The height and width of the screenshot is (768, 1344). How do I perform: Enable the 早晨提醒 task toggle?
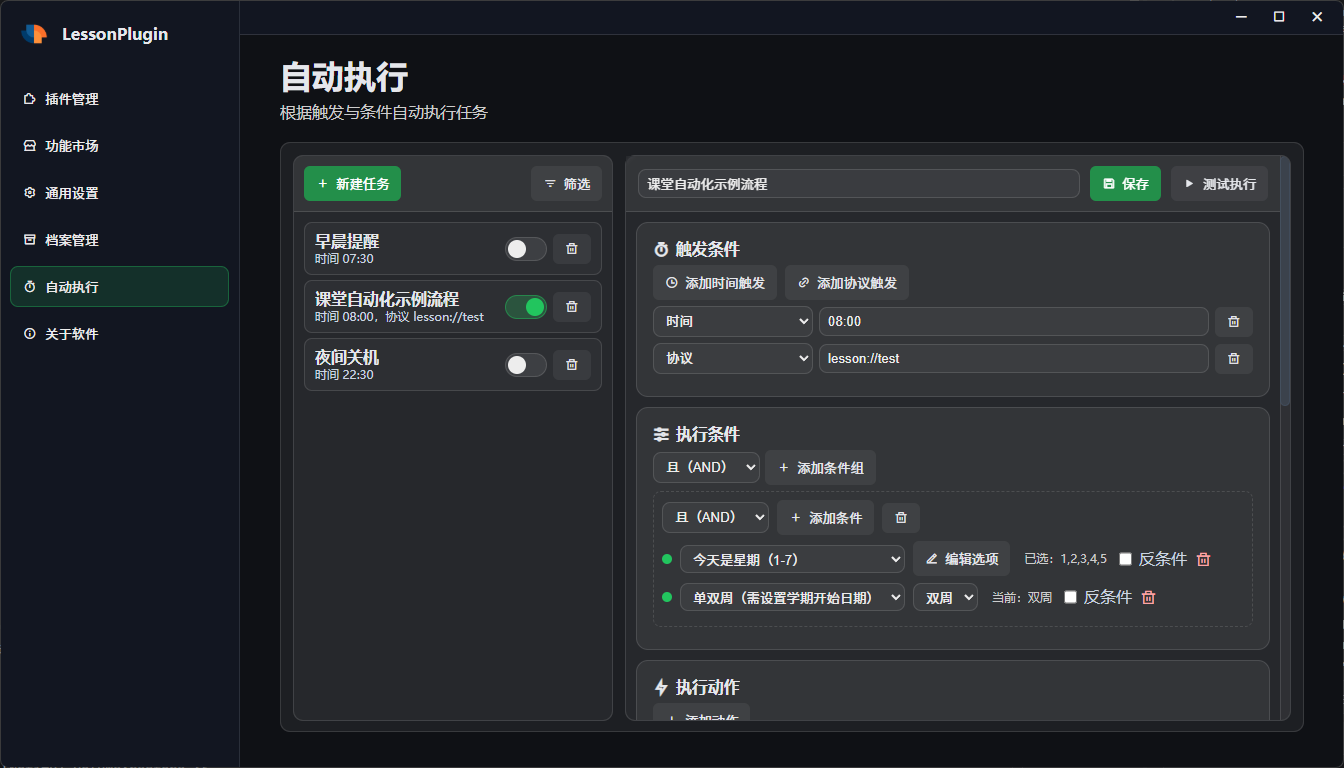click(x=525, y=249)
